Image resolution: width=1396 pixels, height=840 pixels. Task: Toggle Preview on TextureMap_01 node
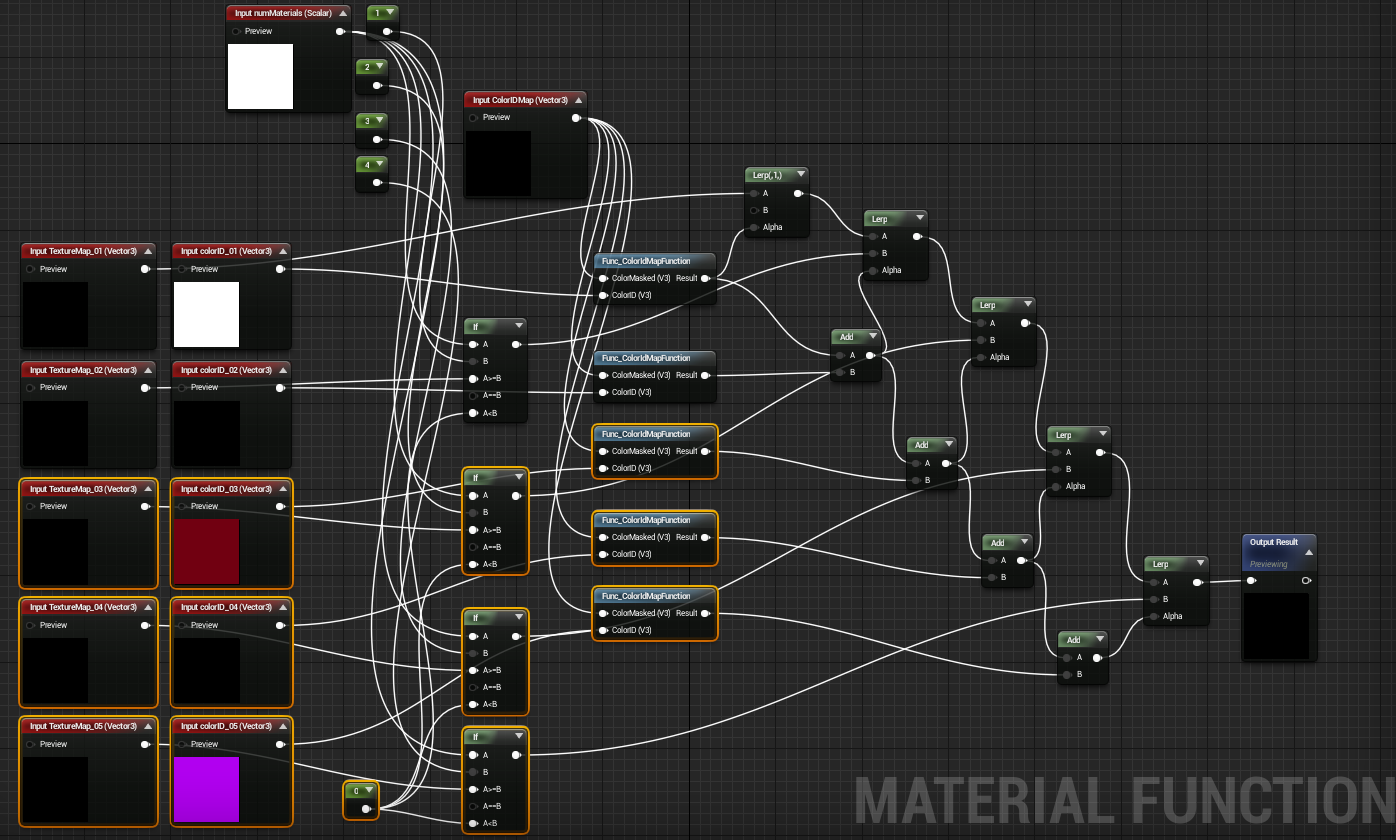[30, 269]
